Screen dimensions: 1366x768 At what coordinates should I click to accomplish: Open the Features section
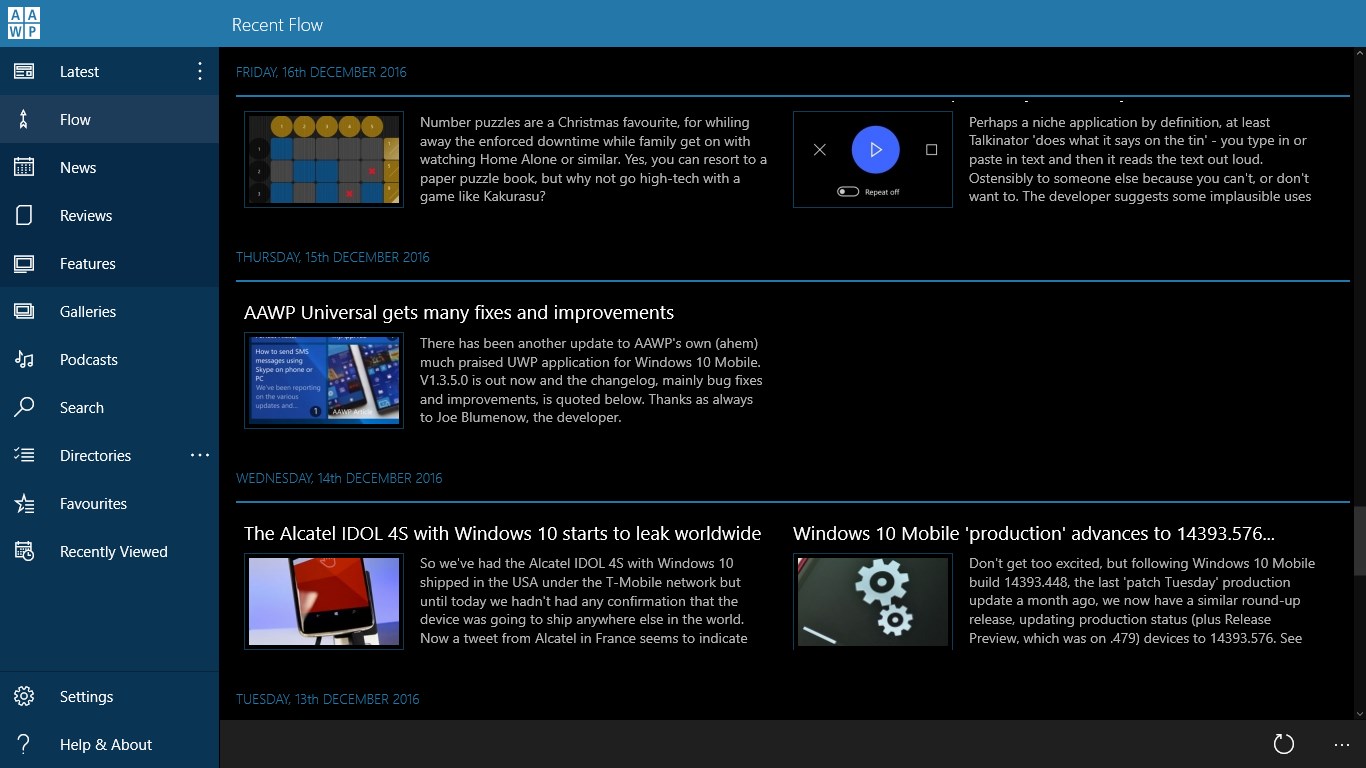tap(88, 263)
